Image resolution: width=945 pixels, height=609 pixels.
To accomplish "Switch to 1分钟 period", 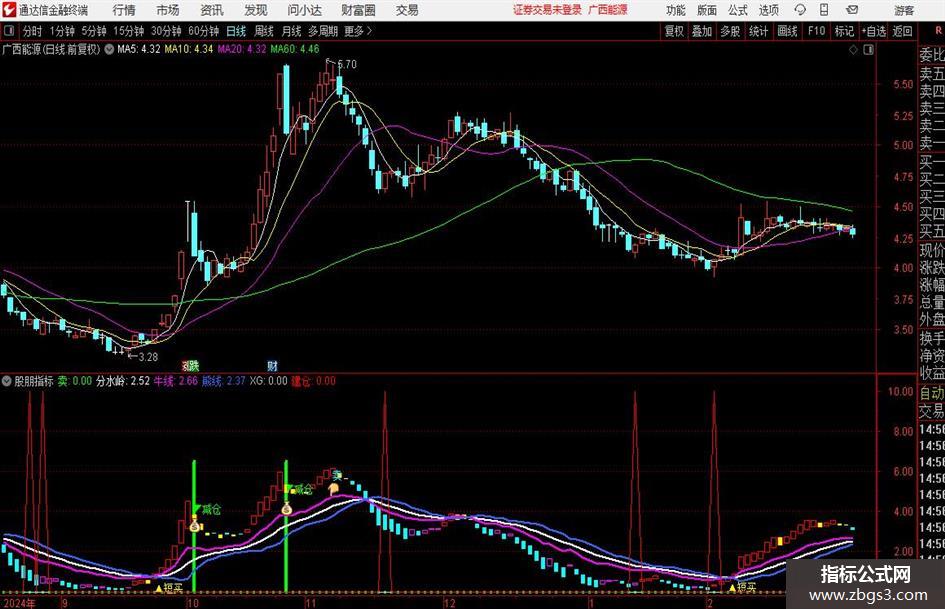I will click(x=62, y=31).
